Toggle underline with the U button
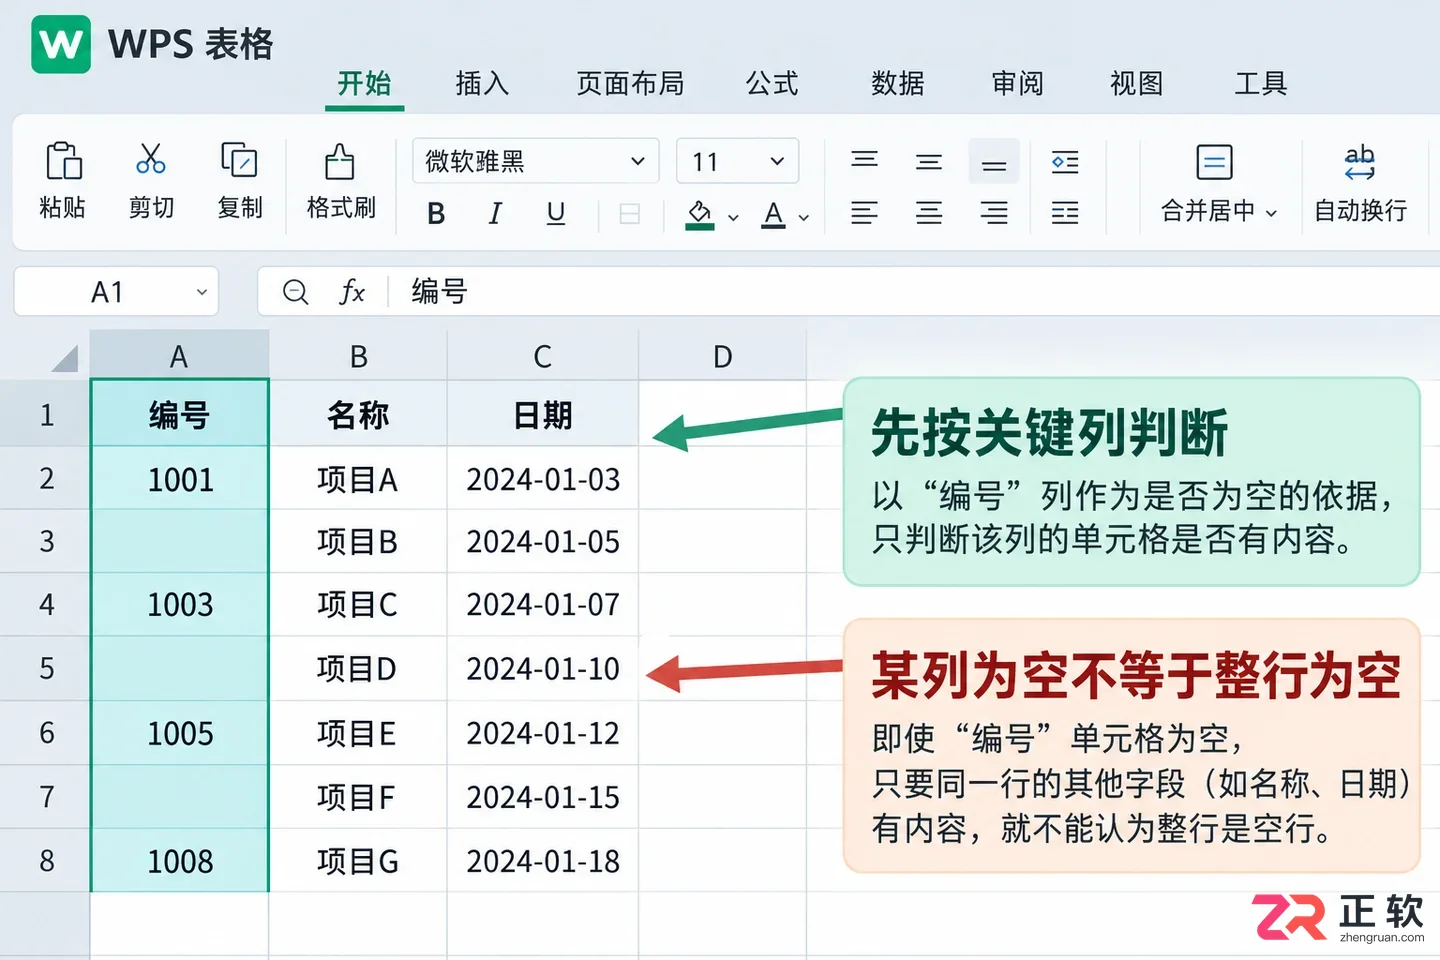This screenshot has height=960, width=1440. tap(556, 213)
